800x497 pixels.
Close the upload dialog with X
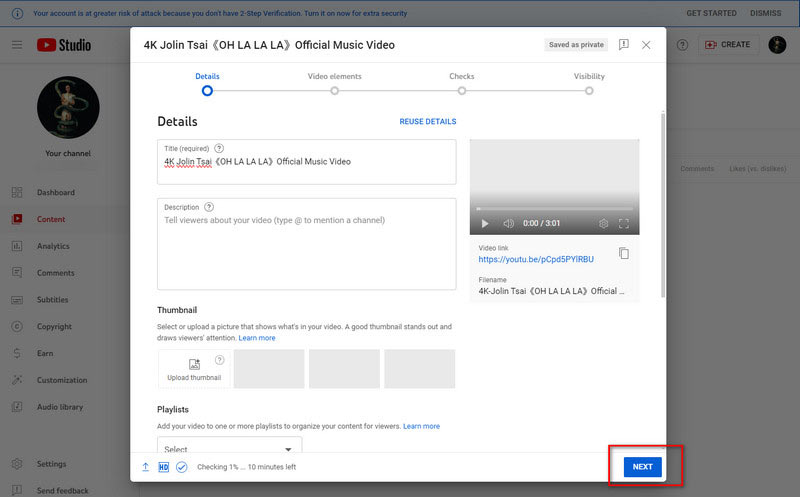(646, 45)
